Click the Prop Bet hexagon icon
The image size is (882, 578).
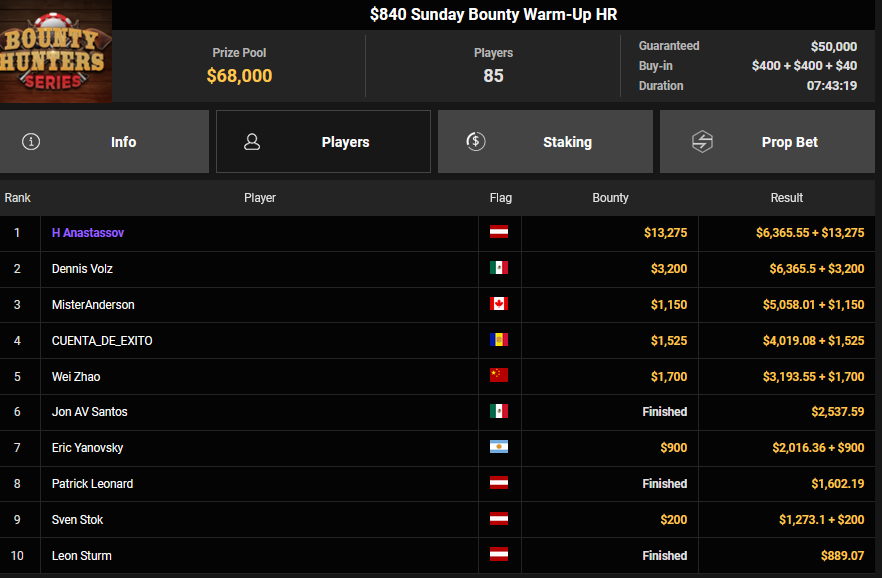702,142
